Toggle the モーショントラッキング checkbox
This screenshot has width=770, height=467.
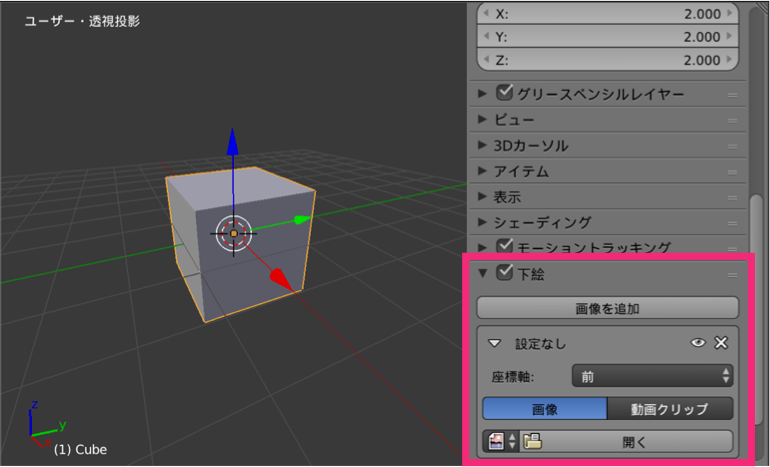(505, 246)
